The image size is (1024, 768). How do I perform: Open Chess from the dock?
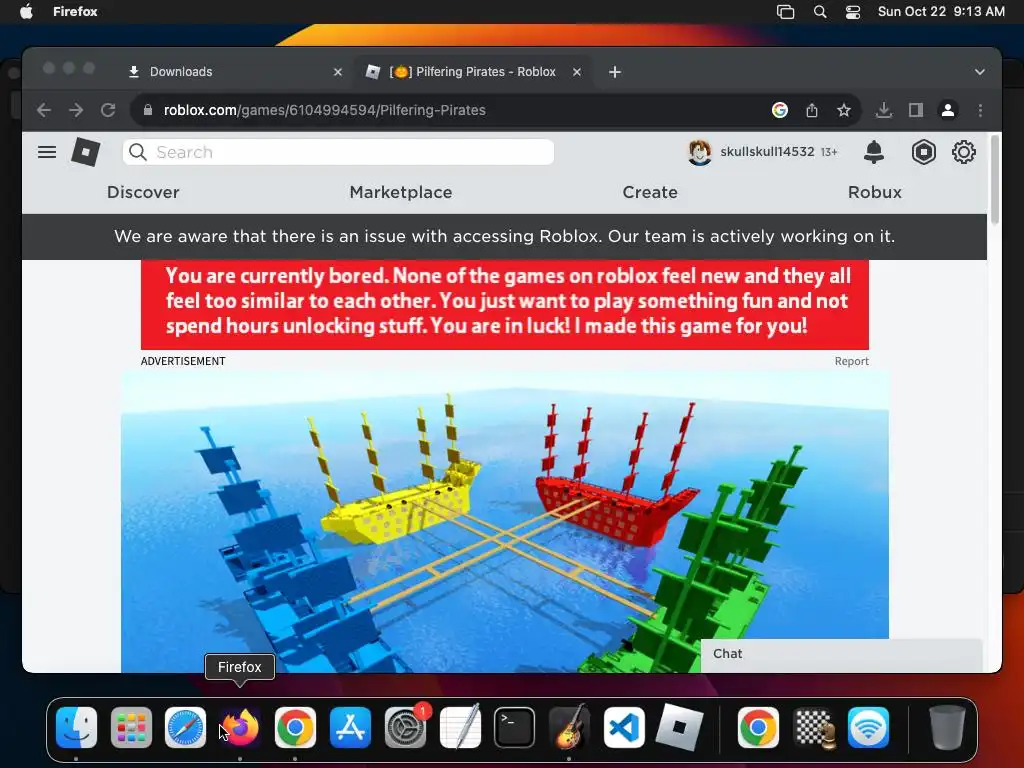pos(813,728)
